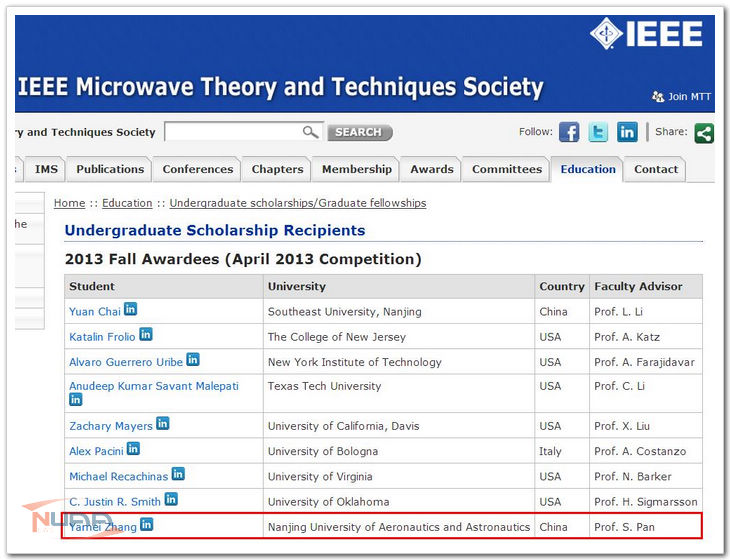Select the Awards tab

(432, 170)
